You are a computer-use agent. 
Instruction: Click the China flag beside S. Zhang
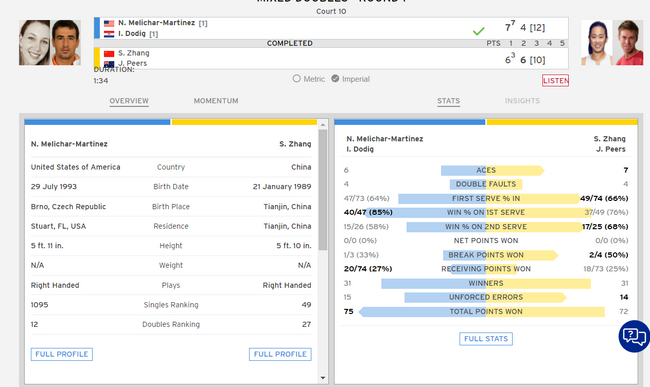[109, 53]
